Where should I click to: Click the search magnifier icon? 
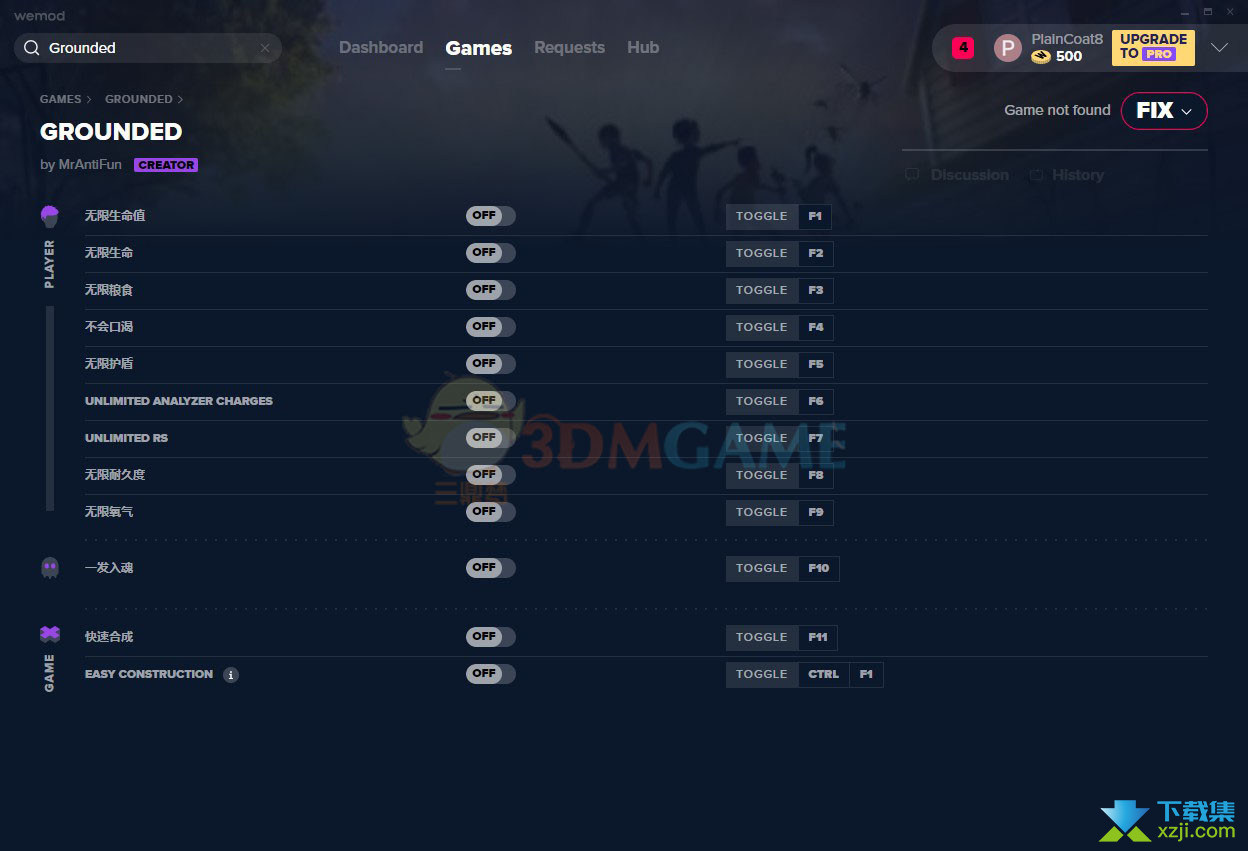coord(32,48)
